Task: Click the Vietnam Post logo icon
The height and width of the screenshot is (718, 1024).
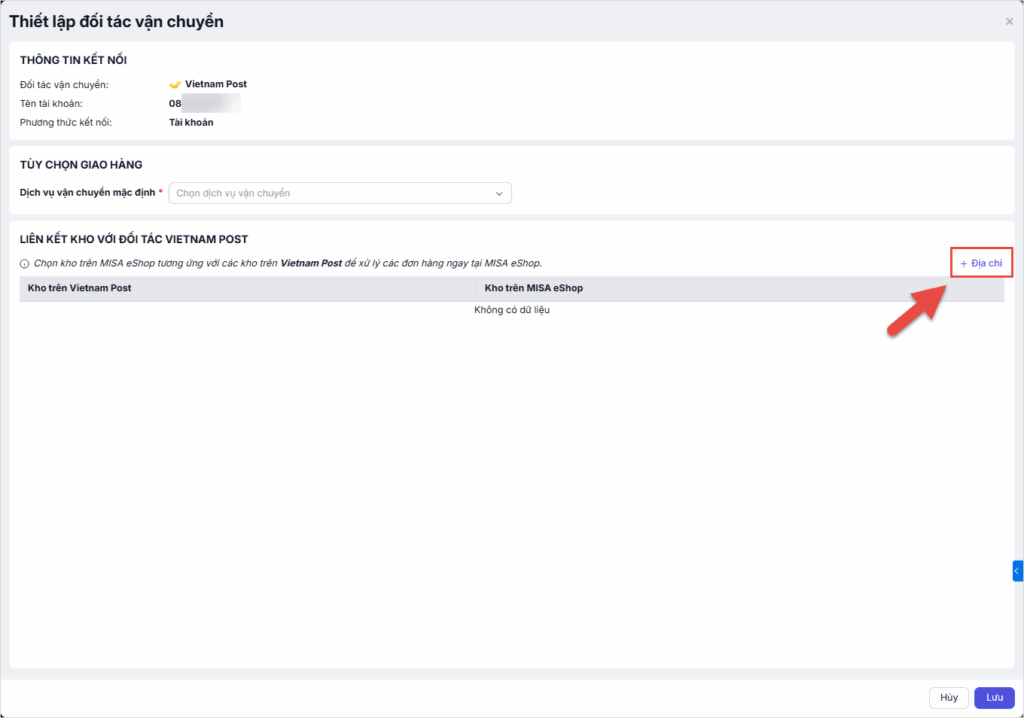Action: click(x=175, y=85)
